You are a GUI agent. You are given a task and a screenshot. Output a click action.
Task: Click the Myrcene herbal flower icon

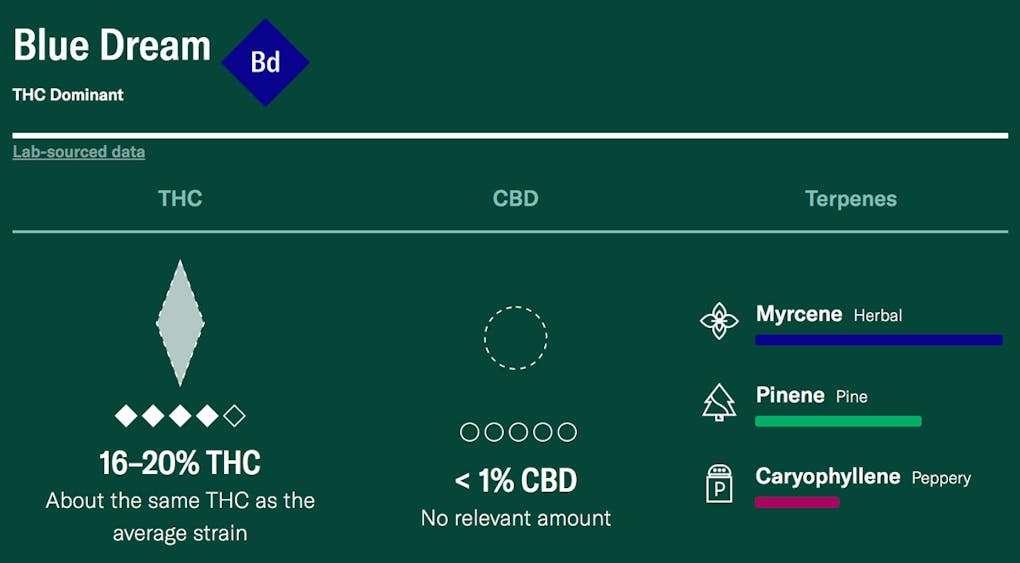[x=718, y=321]
